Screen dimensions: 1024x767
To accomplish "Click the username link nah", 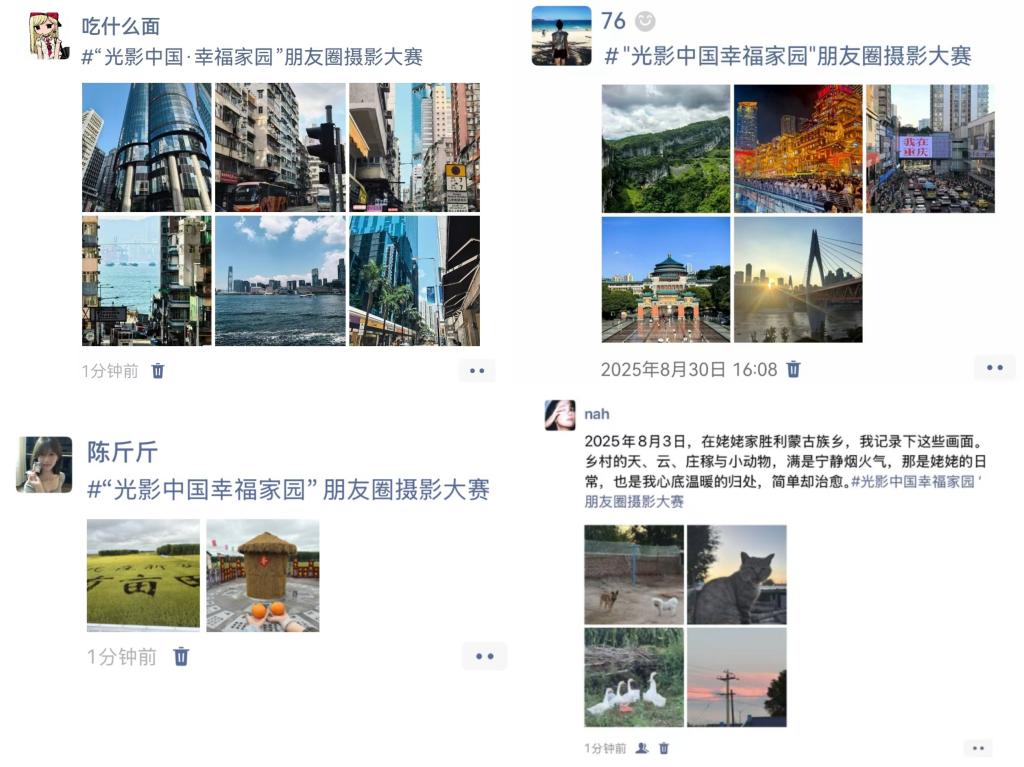I will tap(596, 414).
